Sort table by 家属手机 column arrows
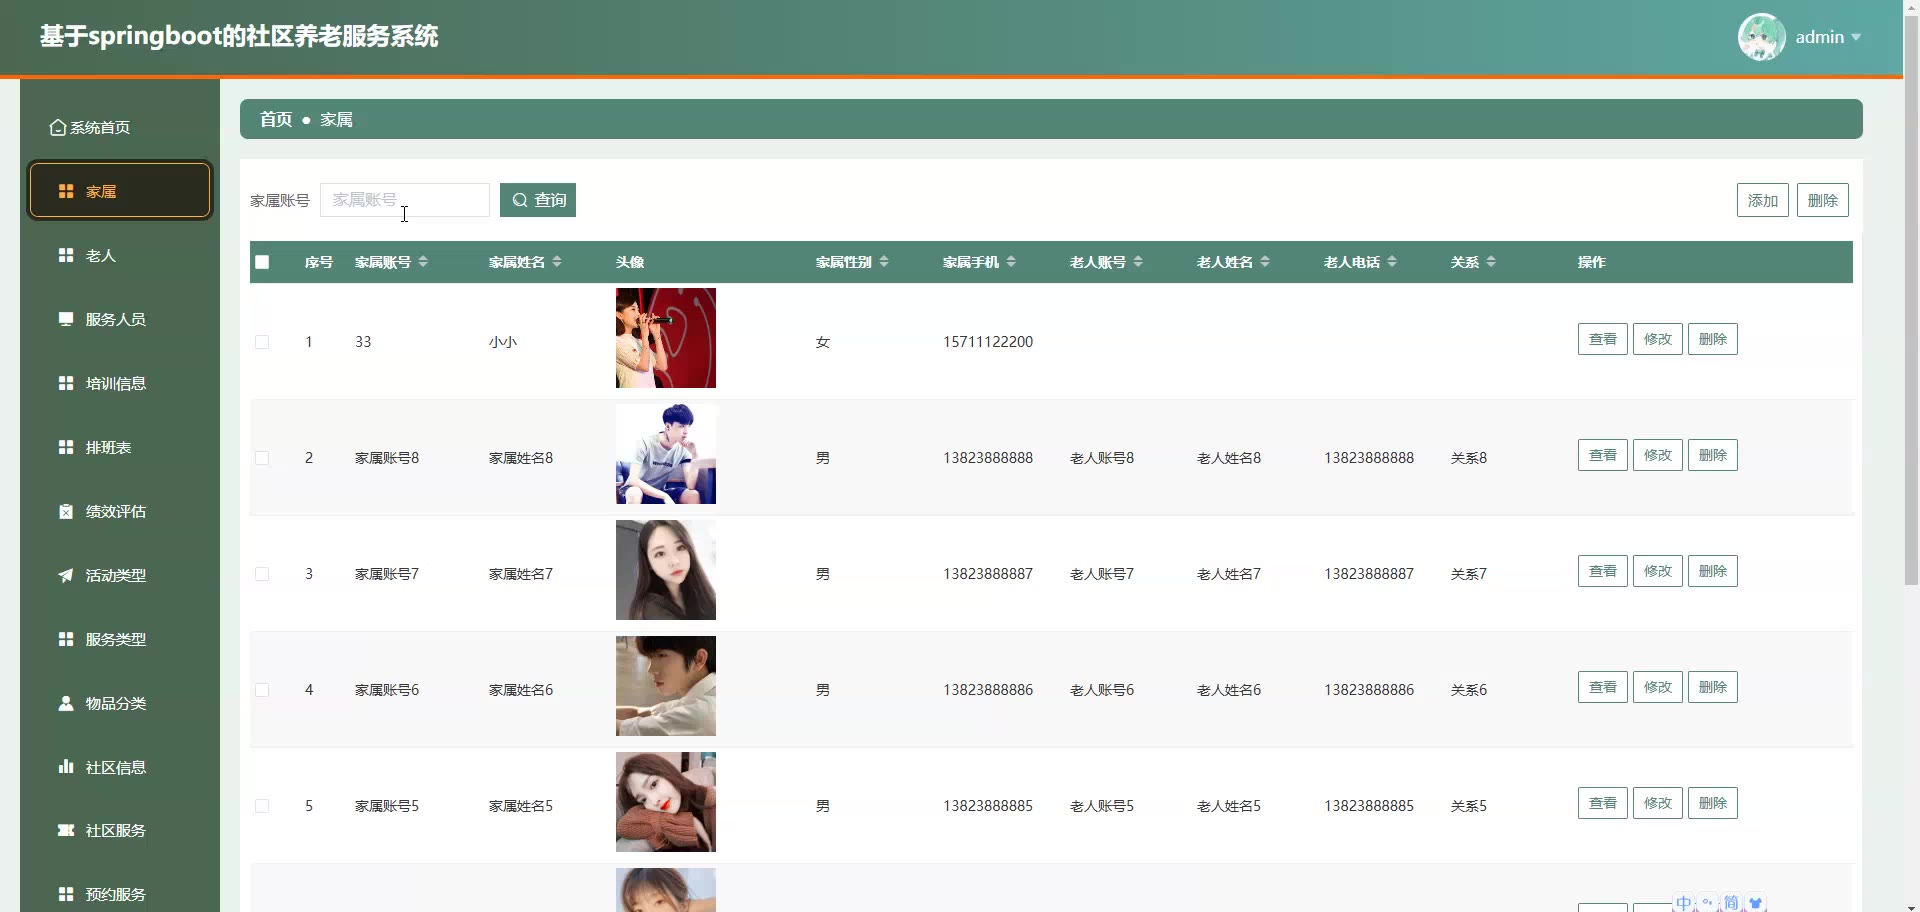The height and width of the screenshot is (912, 1920). (x=1011, y=262)
